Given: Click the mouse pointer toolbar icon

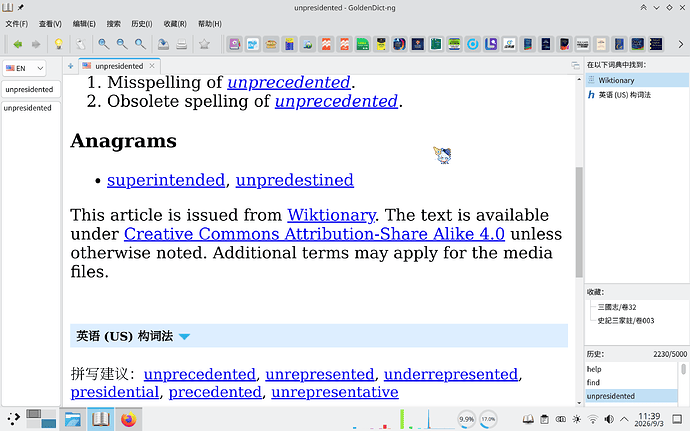Looking at the screenshot, I should tap(81, 44).
